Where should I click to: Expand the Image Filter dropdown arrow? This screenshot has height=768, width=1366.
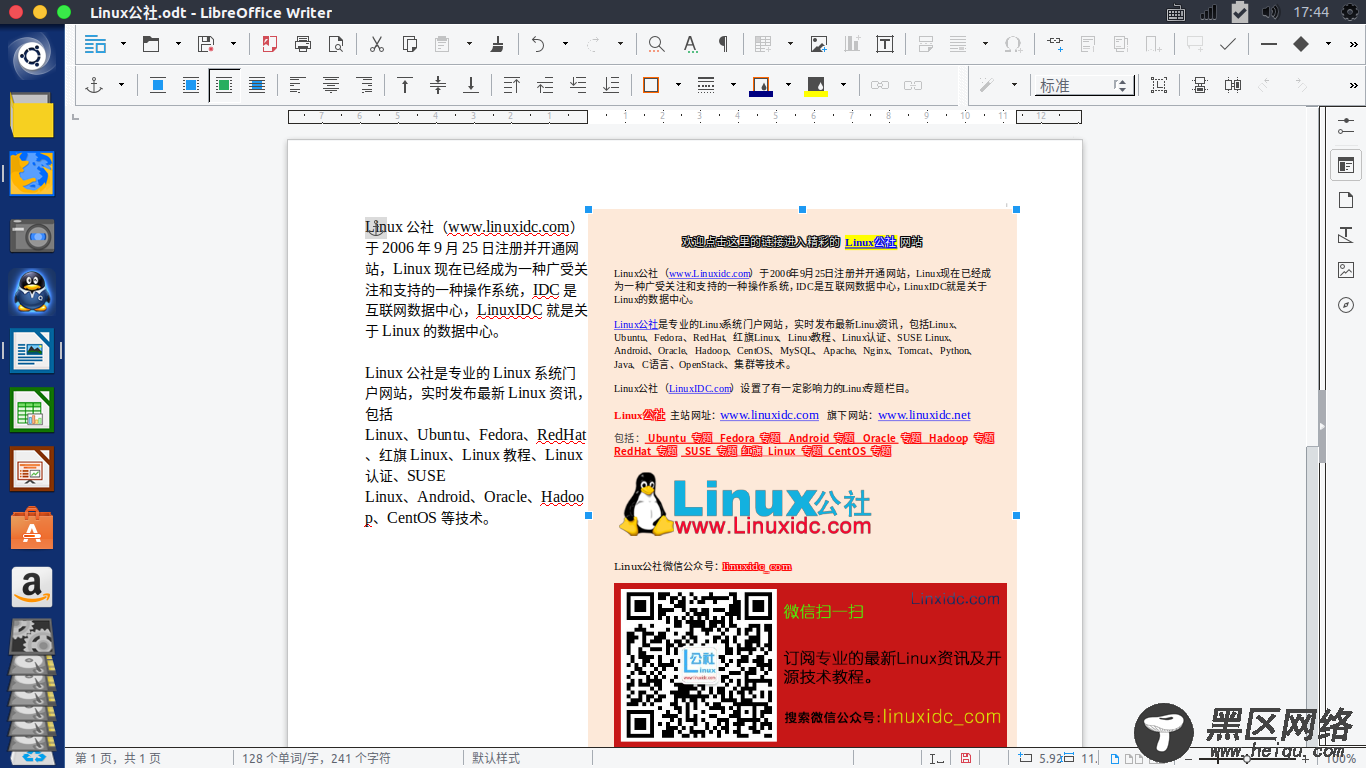click(x=1014, y=86)
